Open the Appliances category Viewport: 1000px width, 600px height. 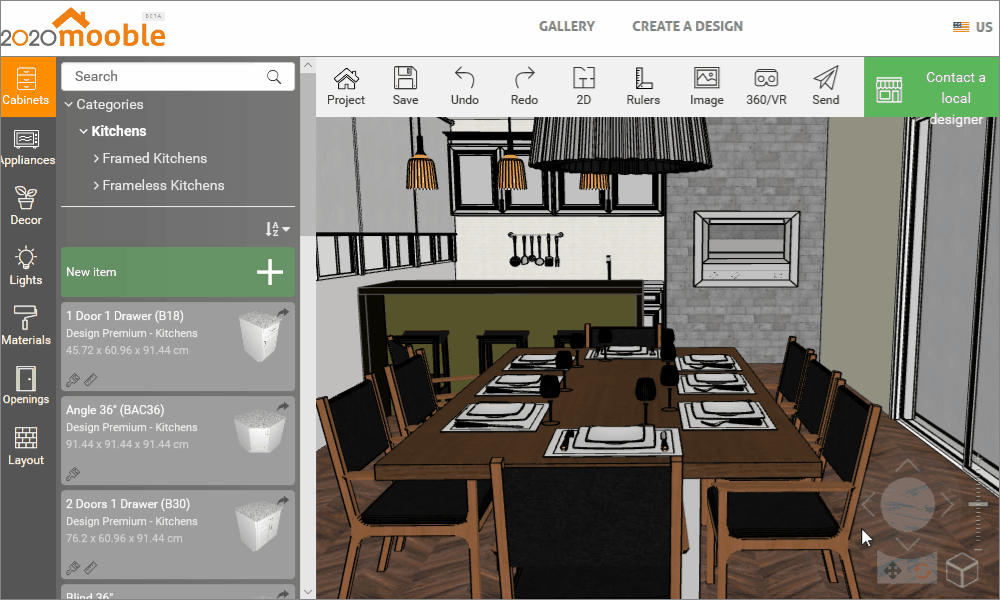(26, 147)
